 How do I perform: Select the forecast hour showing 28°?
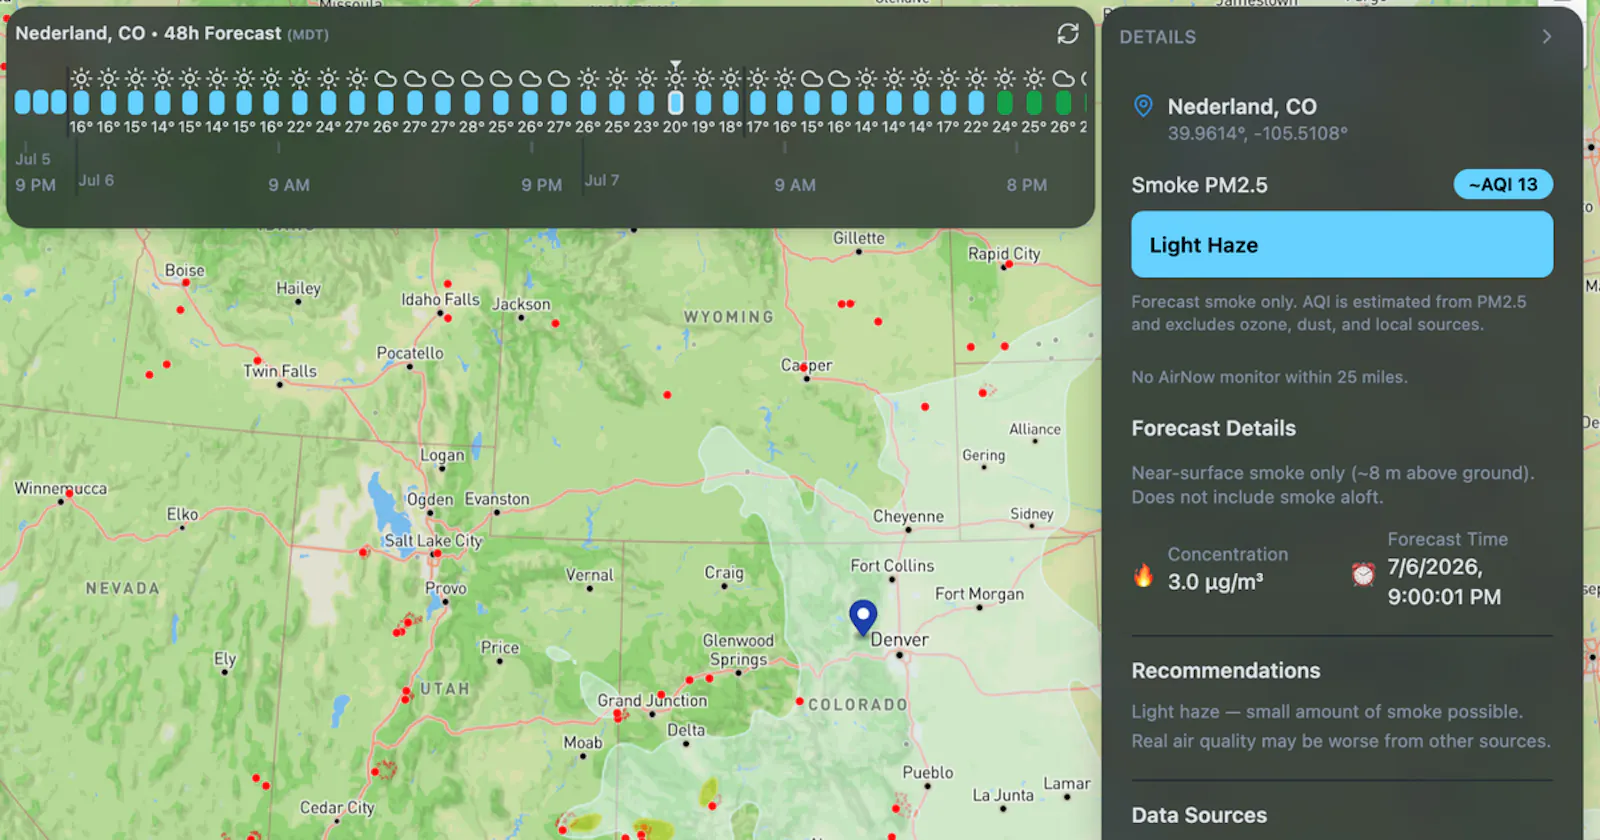tap(472, 102)
